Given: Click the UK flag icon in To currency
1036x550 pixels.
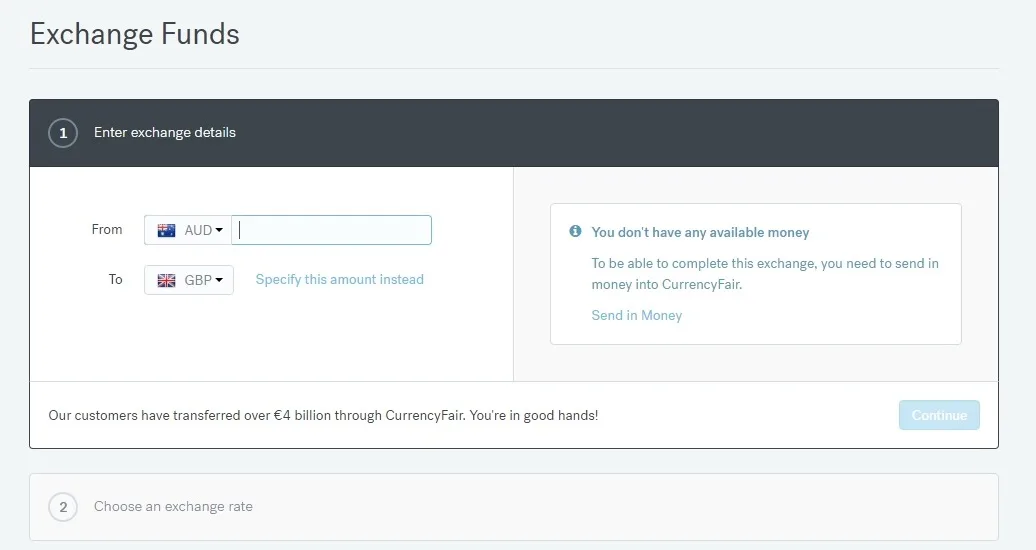Looking at the screenshot, I should 166,281.
